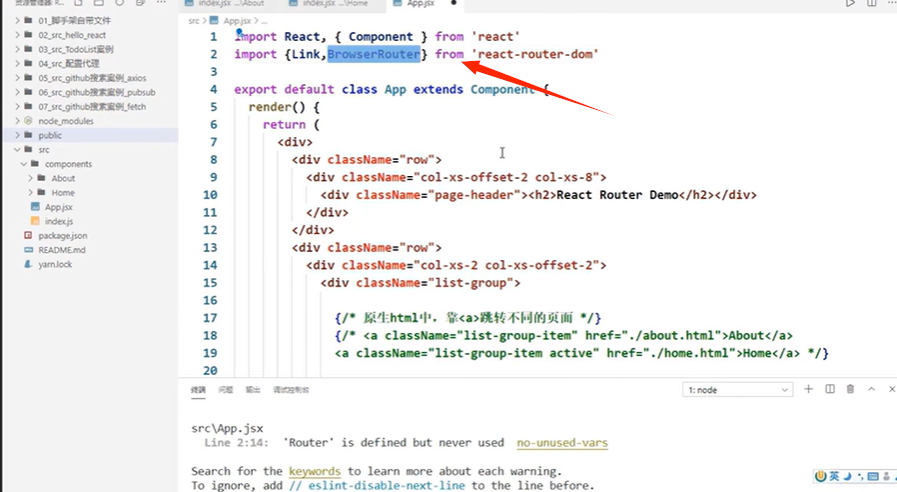Expand the 04_src_配置代理 folder chevron
The width and height of the screenshot is (897, 492).
click(x=17, y=64)
